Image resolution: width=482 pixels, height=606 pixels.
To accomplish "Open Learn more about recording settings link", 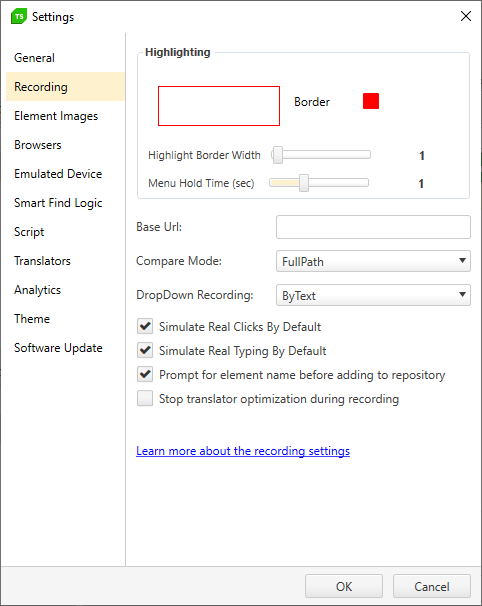I will point(243,451).
